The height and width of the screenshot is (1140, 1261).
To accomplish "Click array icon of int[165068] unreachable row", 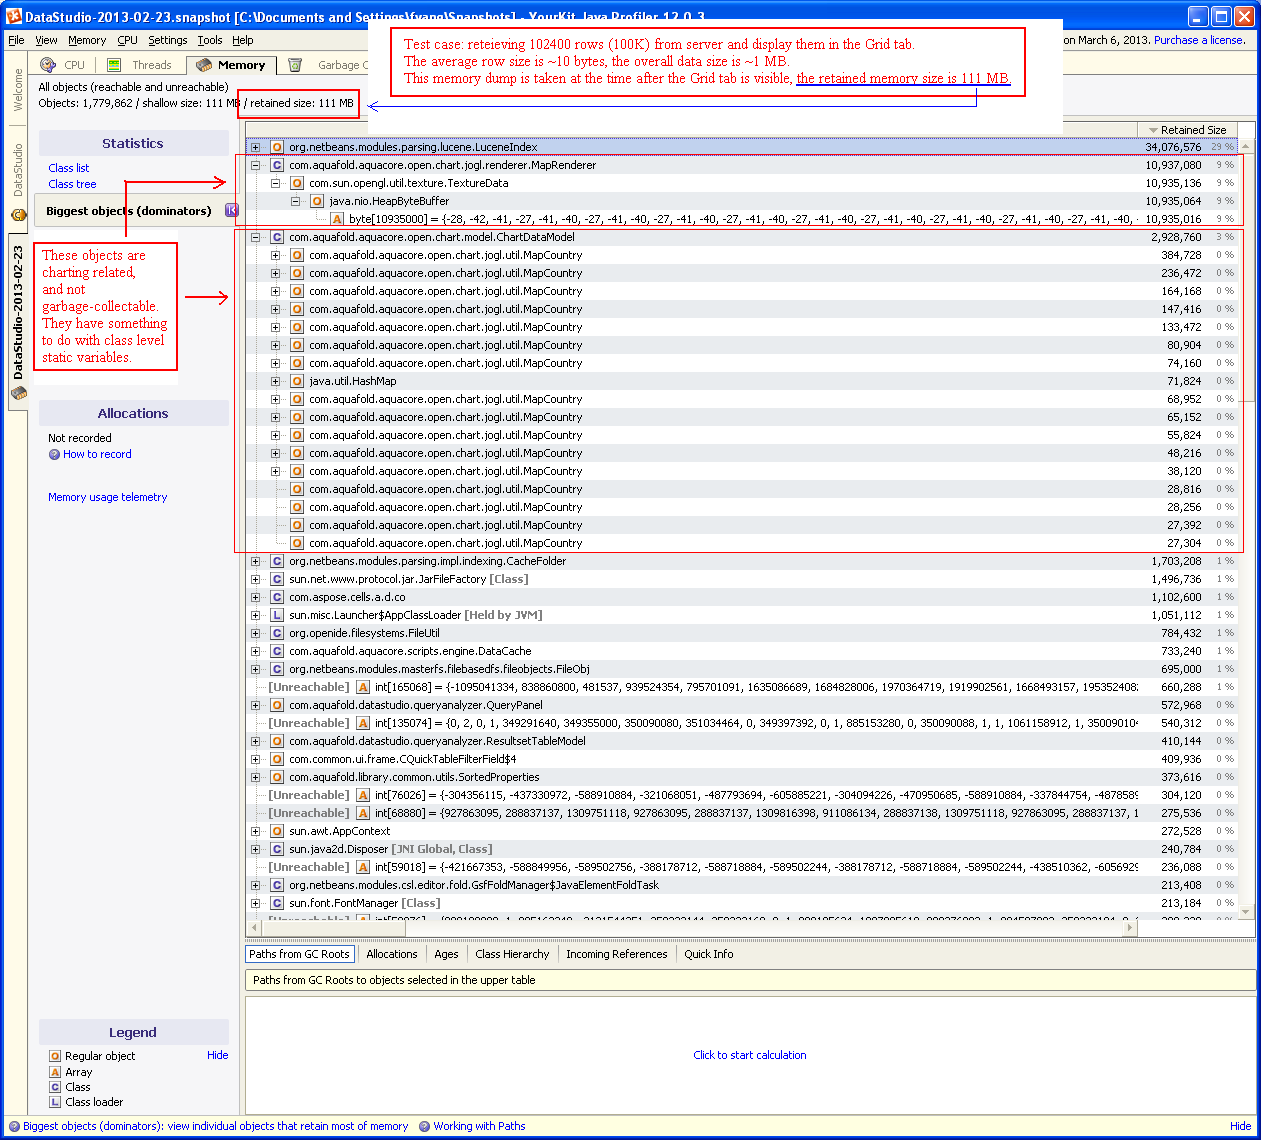I will click(x=363, y=687).
